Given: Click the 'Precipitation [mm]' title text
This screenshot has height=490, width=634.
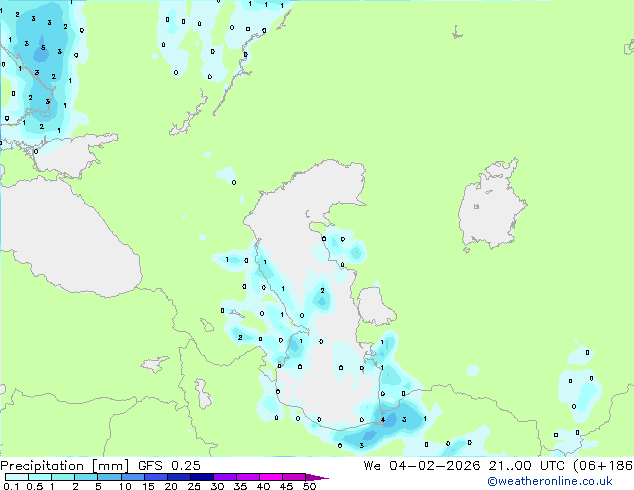Looking at the screenshot, I should point(65,466).
